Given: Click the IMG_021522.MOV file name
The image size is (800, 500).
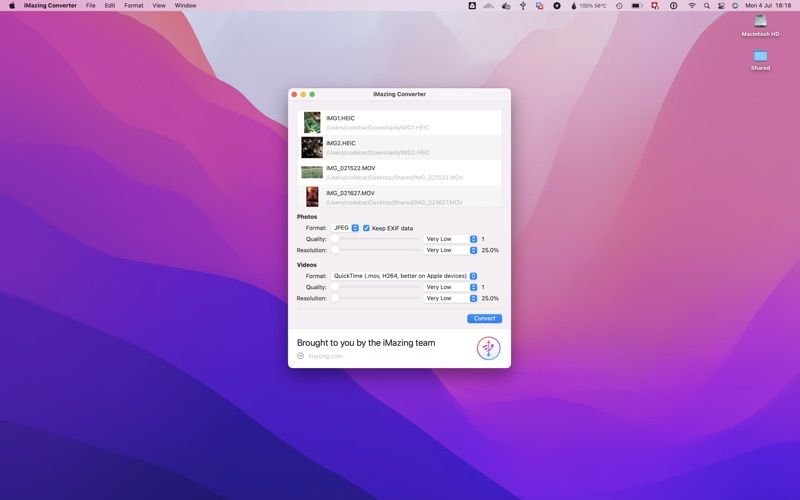Looking at the screenshot, I should click(x=351, y=168).
